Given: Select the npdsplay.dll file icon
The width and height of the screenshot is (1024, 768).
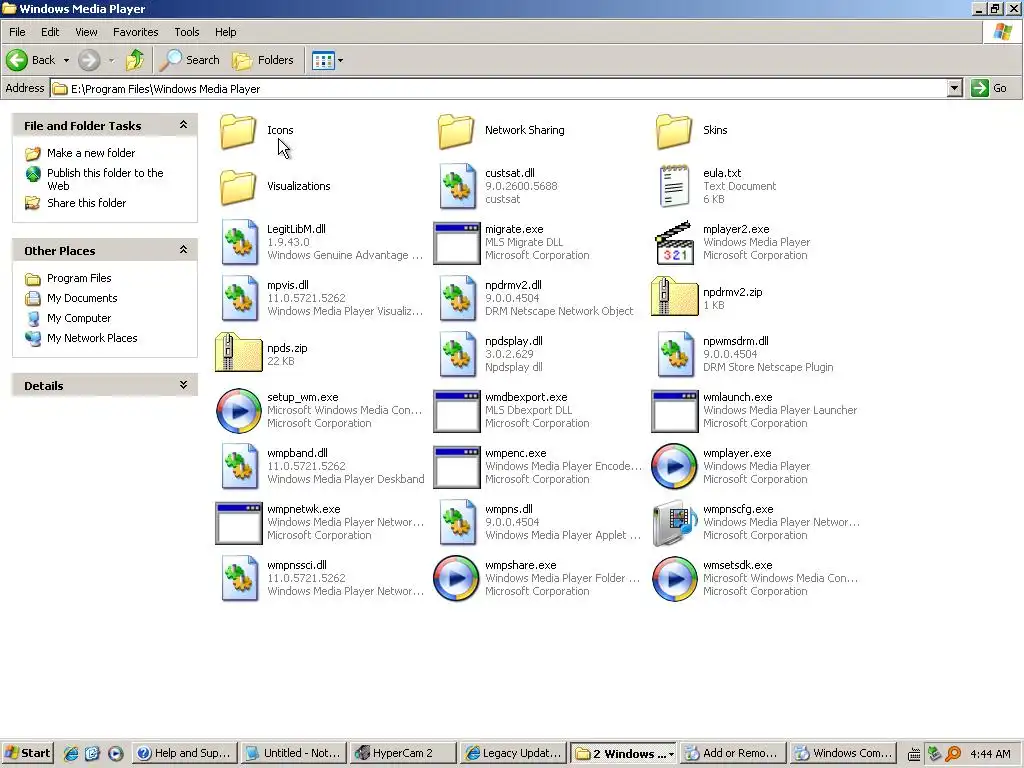Looking at the screenshot, I should (x=457, y=355).
